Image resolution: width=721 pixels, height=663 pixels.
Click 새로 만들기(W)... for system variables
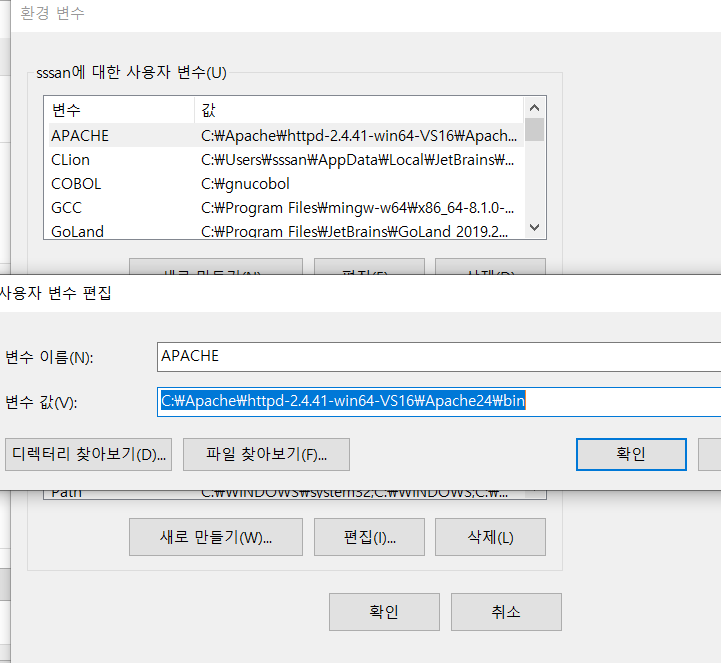point(216,537)
